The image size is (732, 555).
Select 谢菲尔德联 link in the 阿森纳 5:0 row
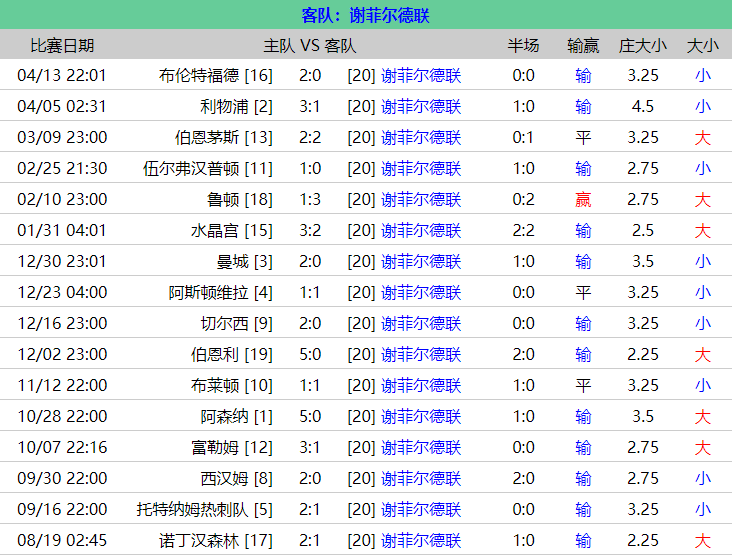pos(421,416)
